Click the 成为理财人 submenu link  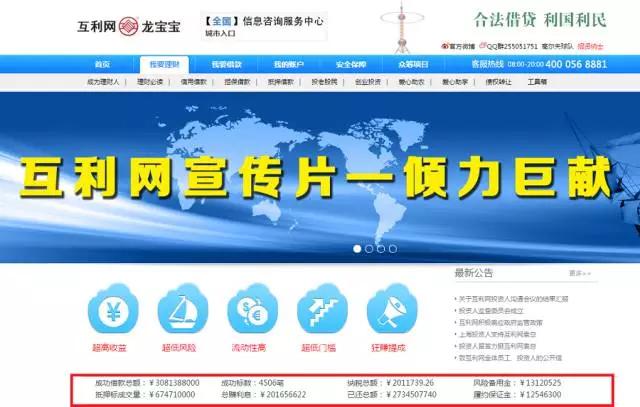(103, 82)
